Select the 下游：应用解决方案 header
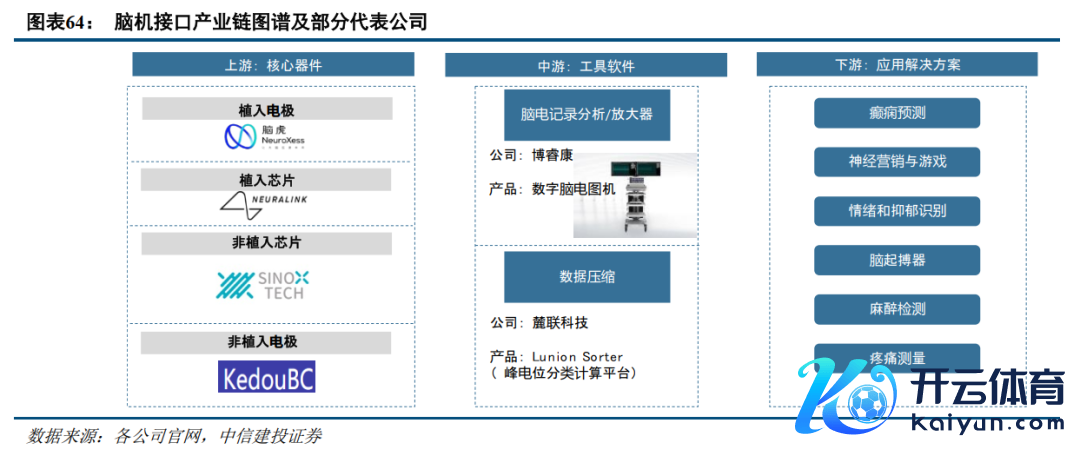The width and height of the screenshot is (1080, 456). (897, 64)
